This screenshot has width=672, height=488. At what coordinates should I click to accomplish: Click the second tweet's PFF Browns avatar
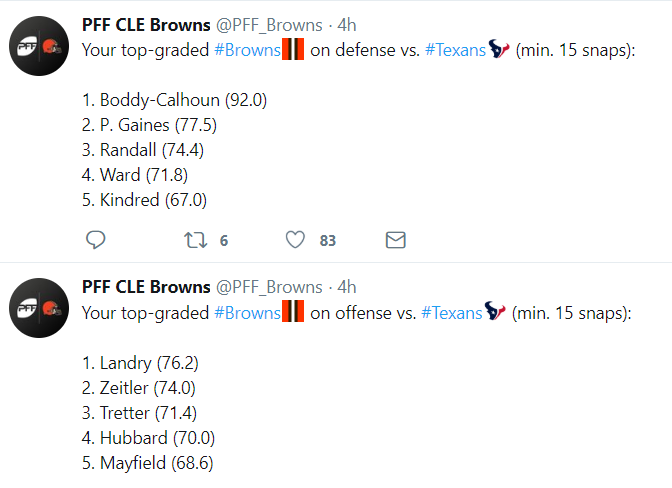(39, 308)
